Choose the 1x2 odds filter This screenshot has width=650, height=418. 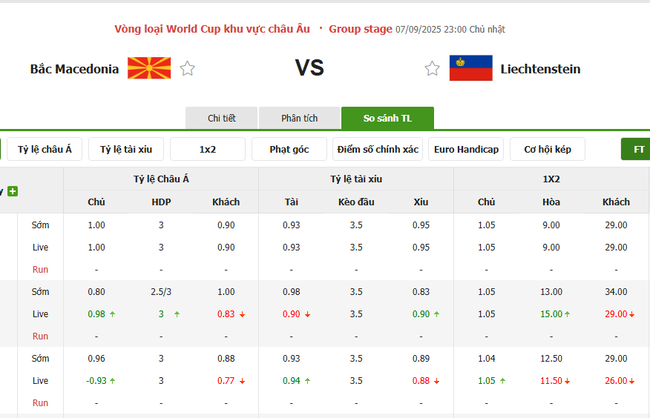pos(208,150)
